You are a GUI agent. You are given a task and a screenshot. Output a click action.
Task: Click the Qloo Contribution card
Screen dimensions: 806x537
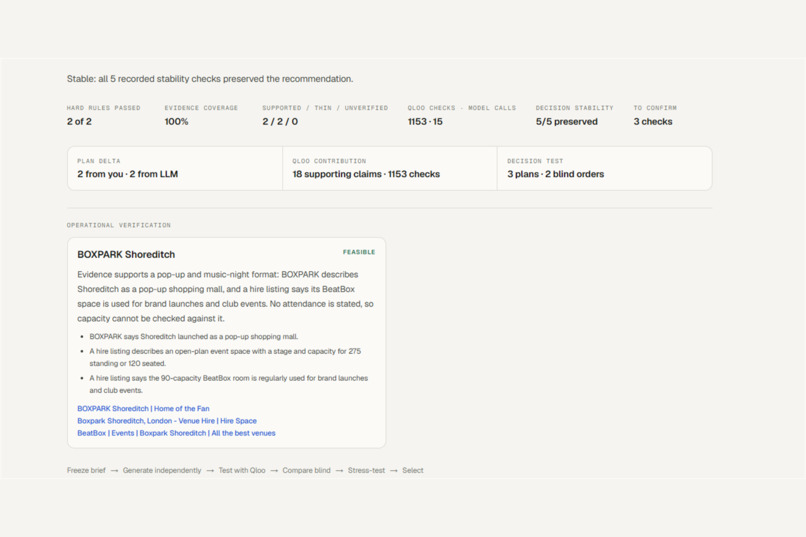tap(390, 169)
